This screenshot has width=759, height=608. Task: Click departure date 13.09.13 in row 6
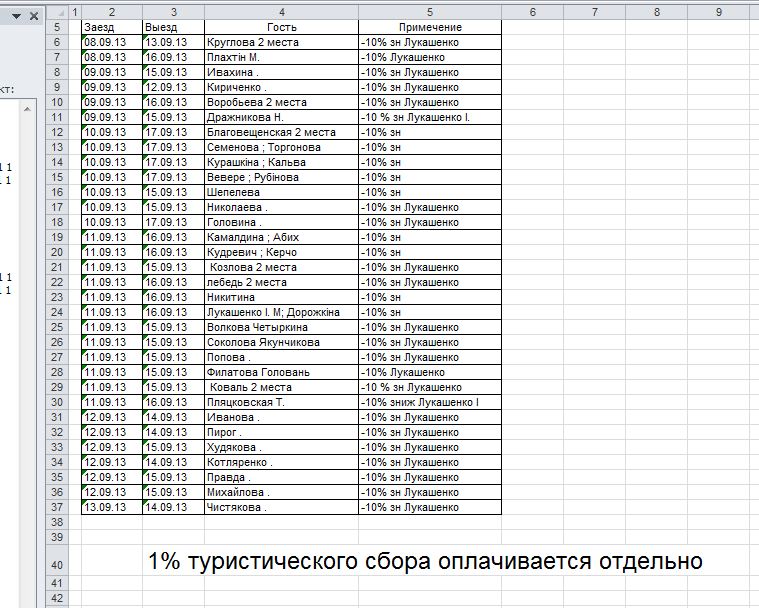[174, 42]
